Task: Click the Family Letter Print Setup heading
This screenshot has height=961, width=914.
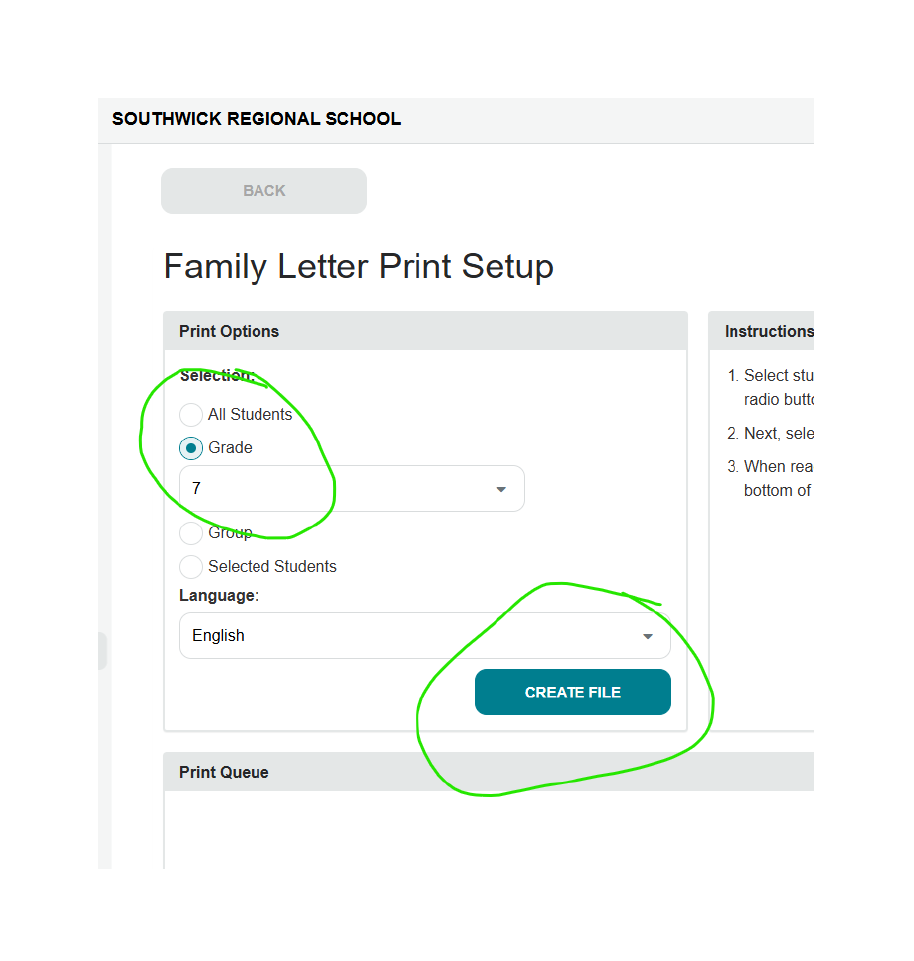Action: coord(358,267)
